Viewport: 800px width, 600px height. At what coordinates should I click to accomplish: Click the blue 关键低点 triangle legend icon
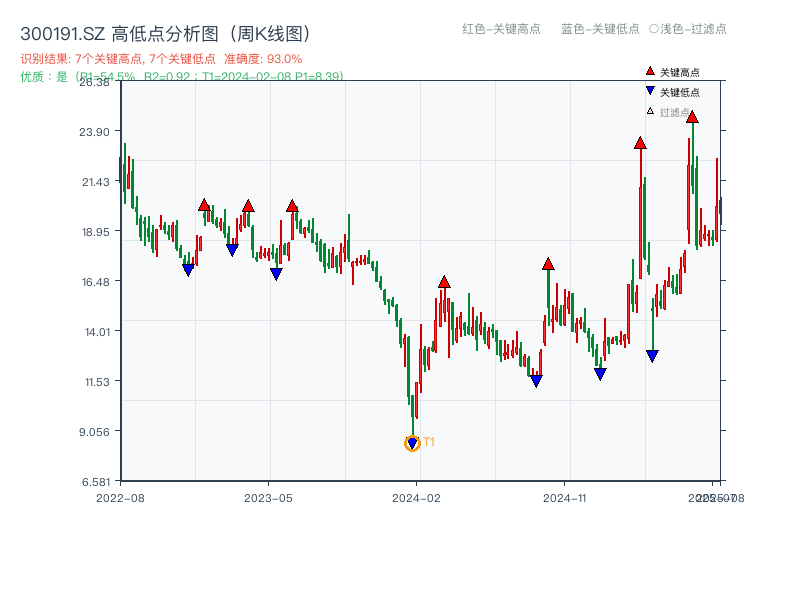[x=650, y=92]
